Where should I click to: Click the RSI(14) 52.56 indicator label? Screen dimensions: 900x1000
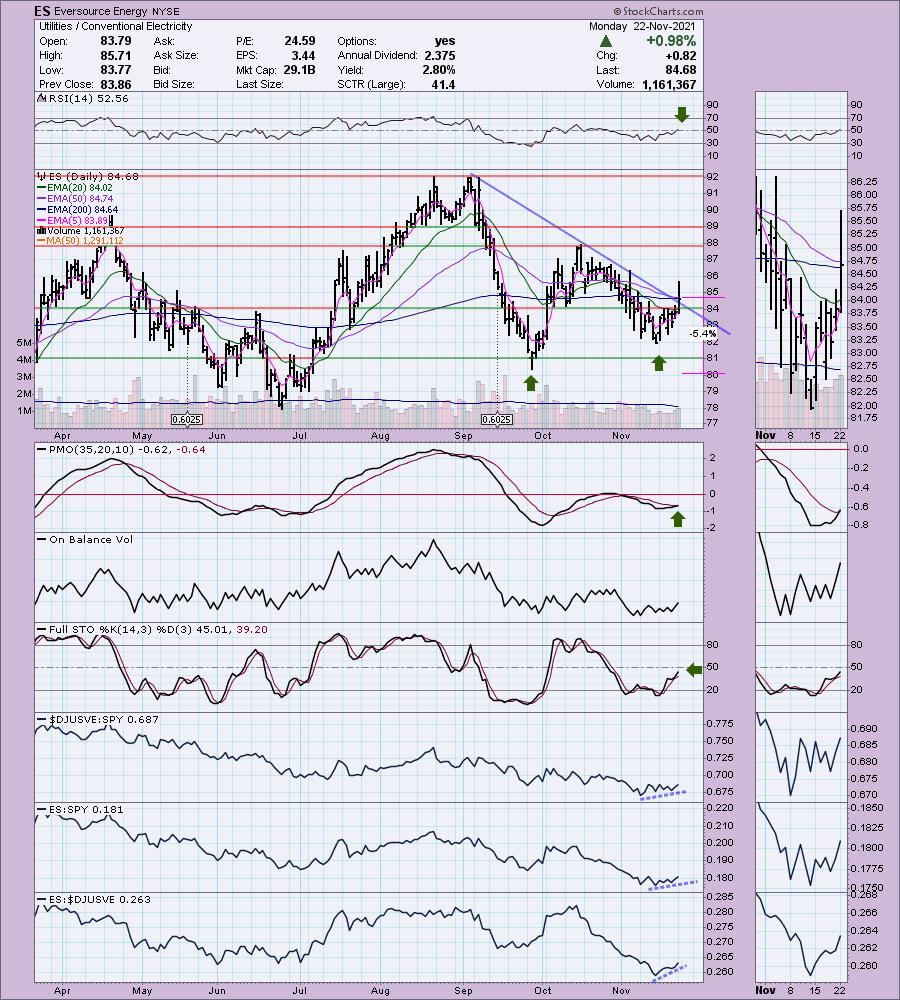pyautogui.click(x=84, y=98)
